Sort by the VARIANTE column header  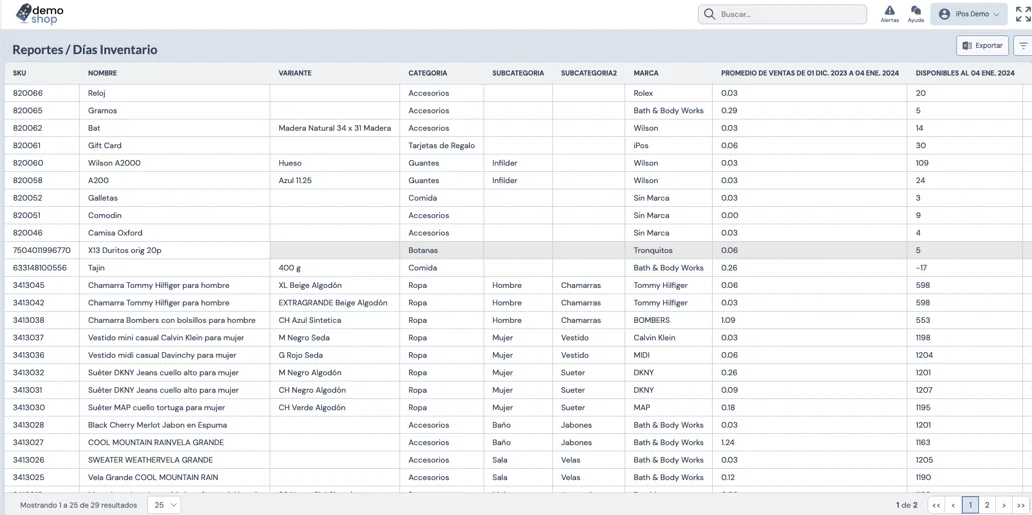pyautogui.click(x=295, y=73)
